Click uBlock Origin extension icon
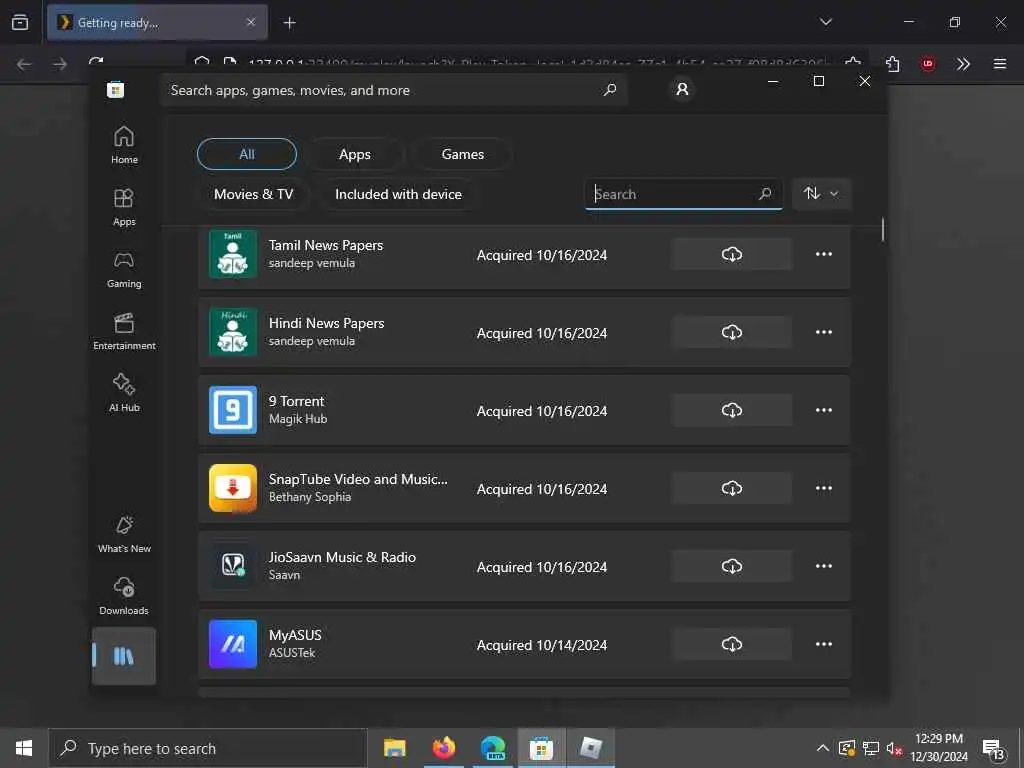 pos(927,64)
